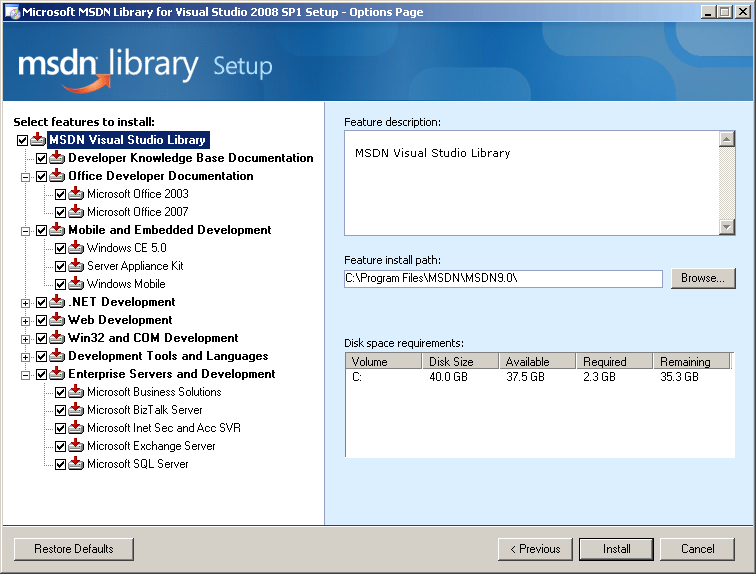Click install icon beside Microsoft SQL Server
This screenshot has width=756, height=574.
click(76, 464)
